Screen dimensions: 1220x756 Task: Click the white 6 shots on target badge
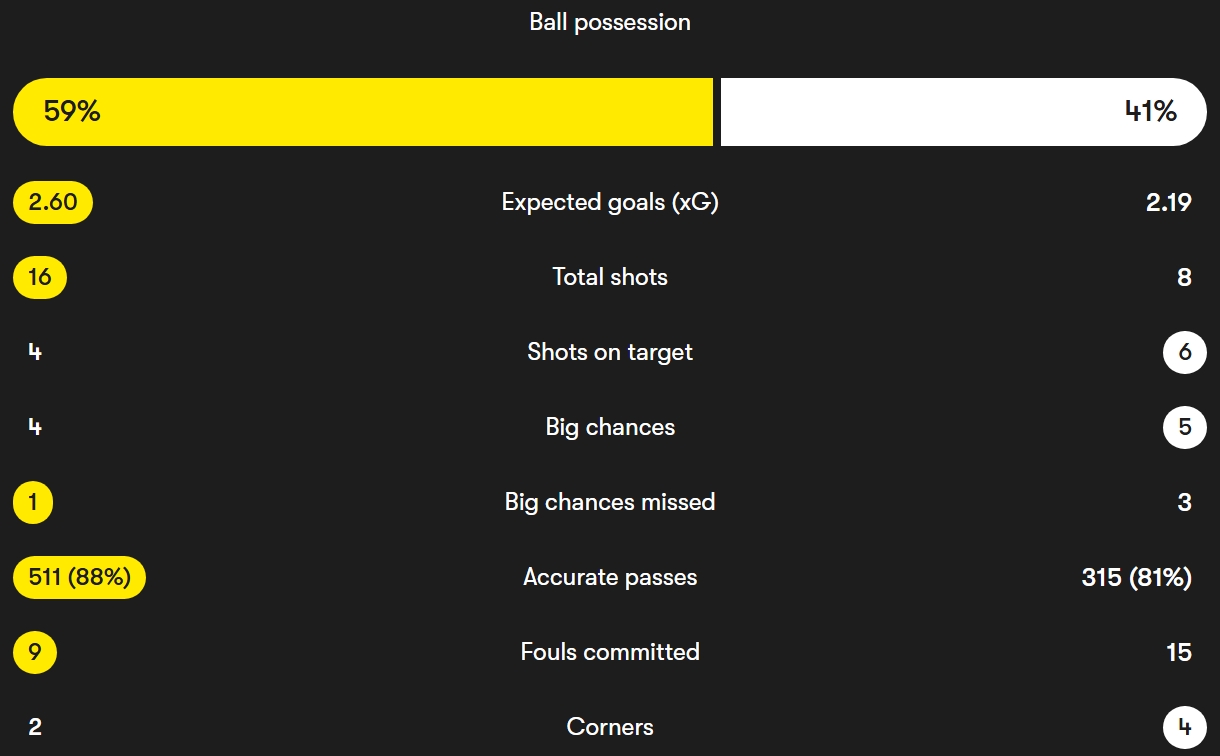1185,352
